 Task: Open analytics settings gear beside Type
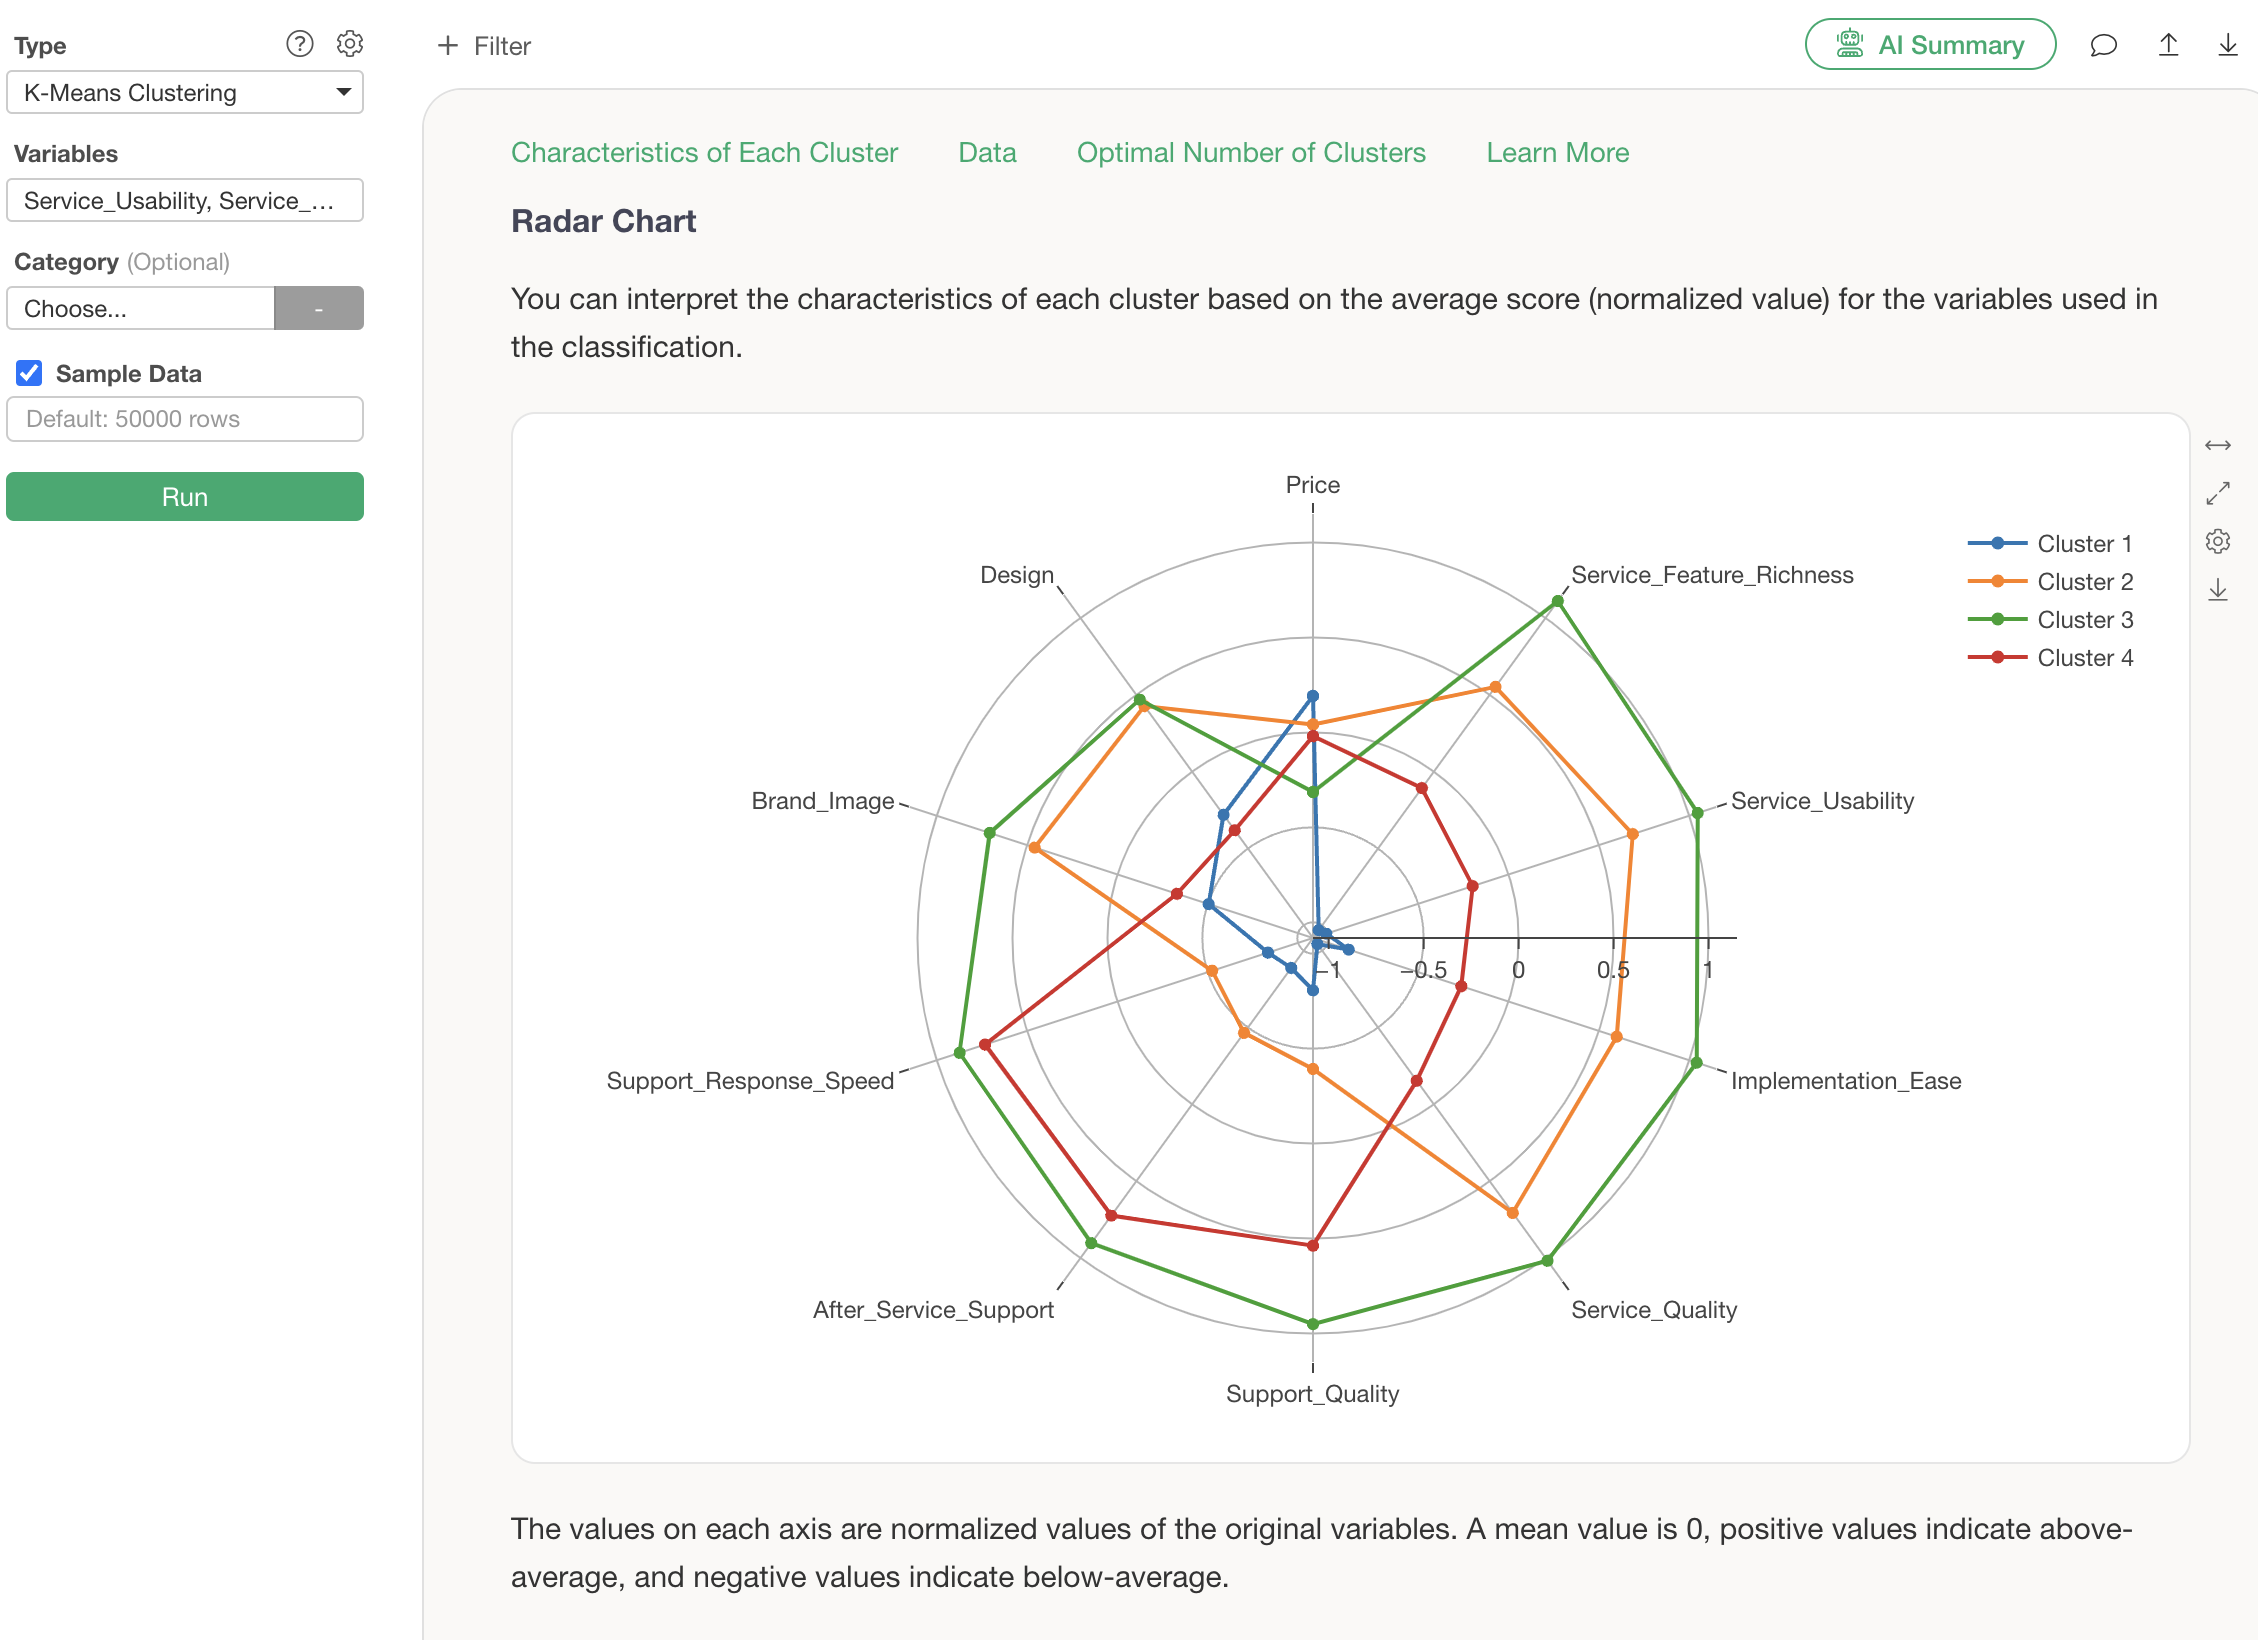click(x=350, y=44)
